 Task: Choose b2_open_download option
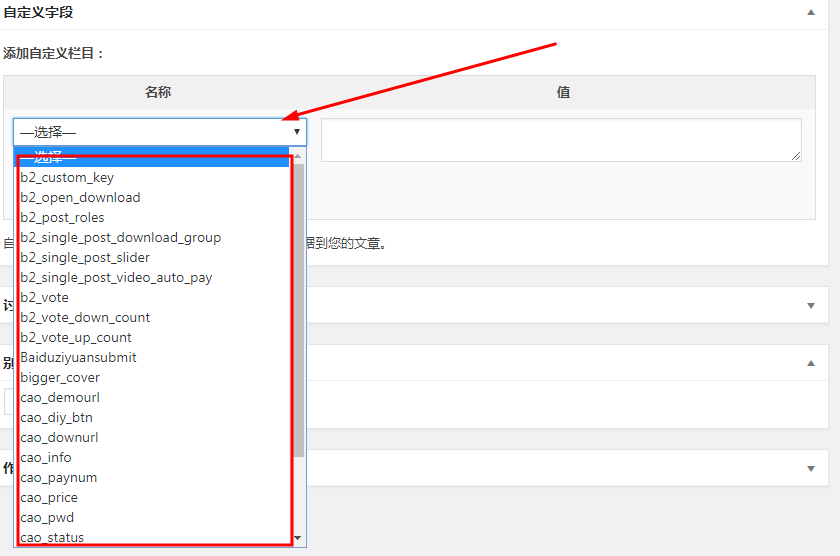pyautogui.click(x=80, y=197)
